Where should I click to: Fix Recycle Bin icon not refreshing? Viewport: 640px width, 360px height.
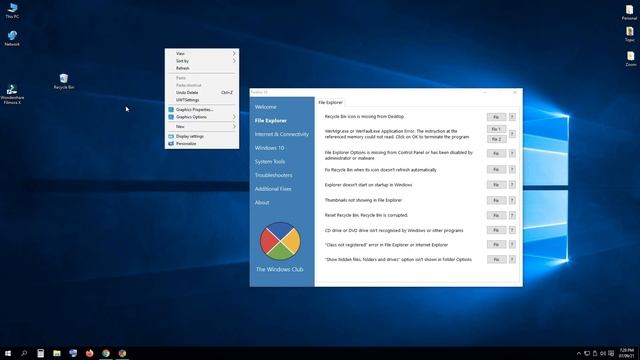point(496,169)
